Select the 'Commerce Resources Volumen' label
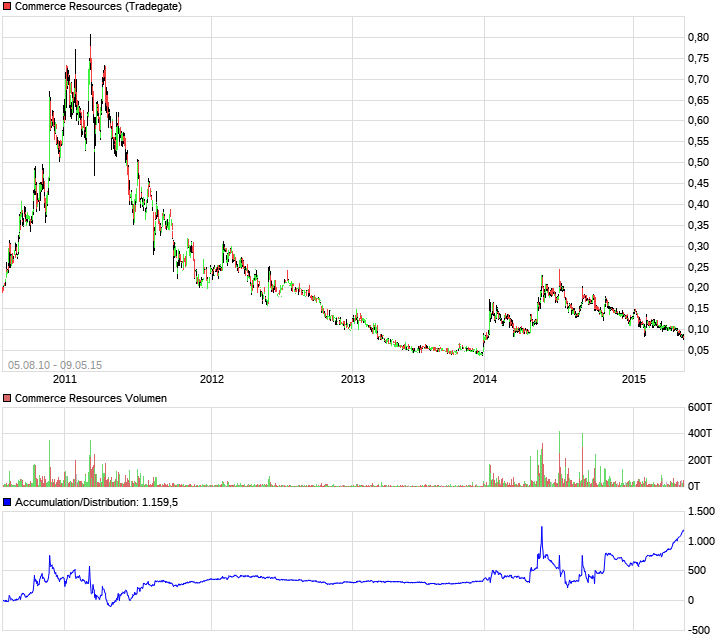Viewport: 726px width, 640px height. pos(91,398)
